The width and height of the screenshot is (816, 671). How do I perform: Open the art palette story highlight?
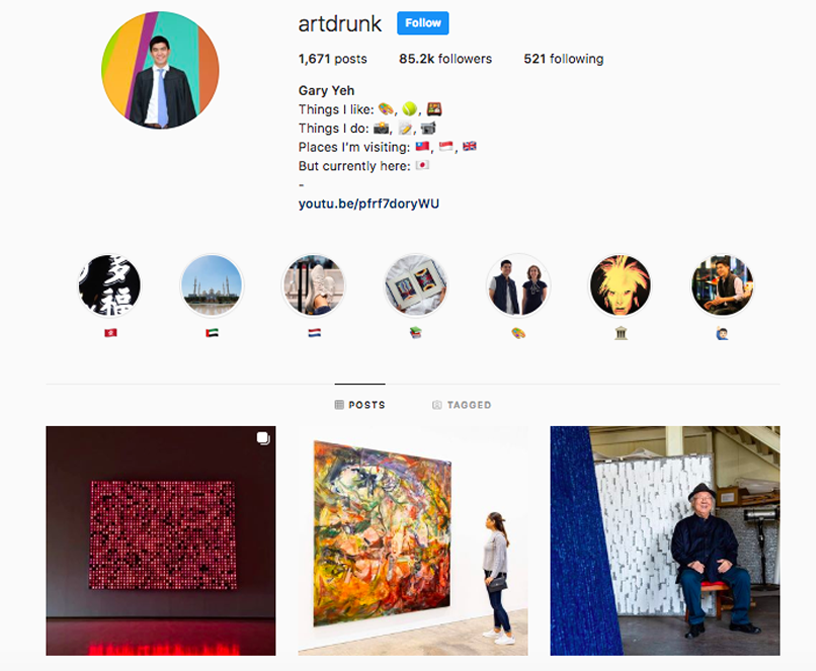517,285
